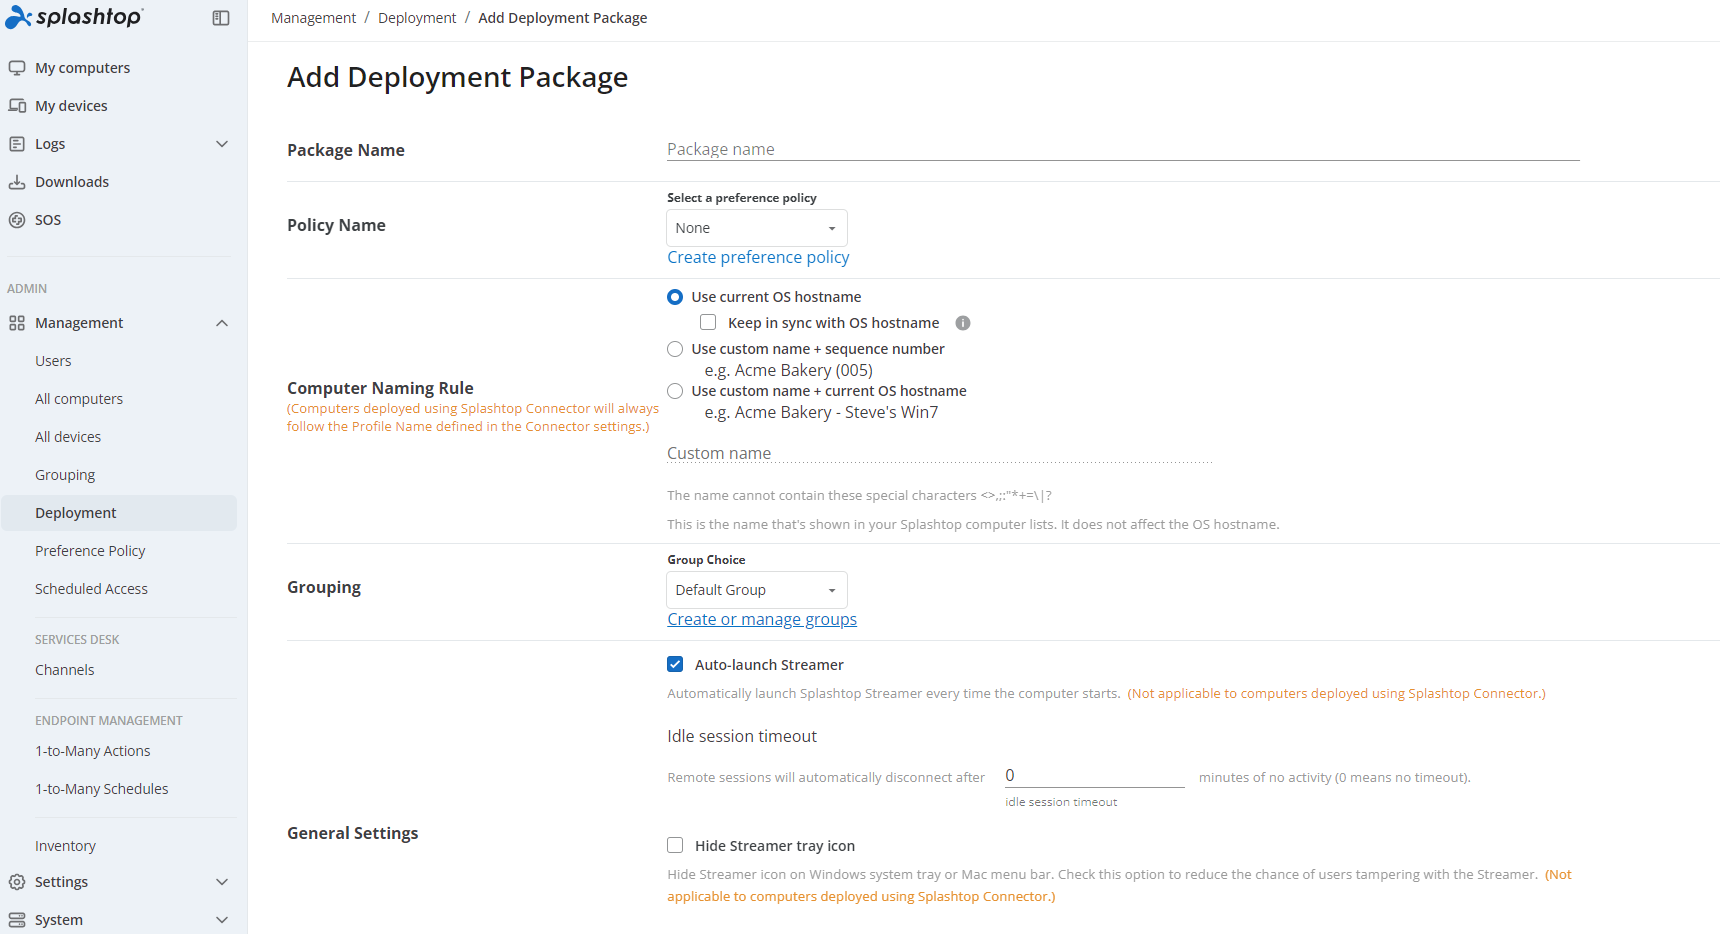Open 1-to-Many Schedules

click(102, 789)
